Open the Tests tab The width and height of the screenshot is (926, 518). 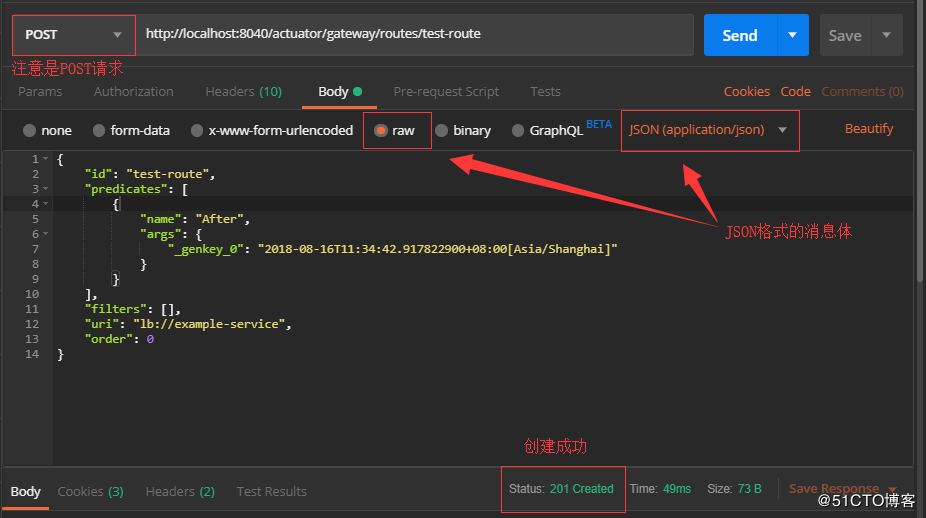tap(545, 92)
